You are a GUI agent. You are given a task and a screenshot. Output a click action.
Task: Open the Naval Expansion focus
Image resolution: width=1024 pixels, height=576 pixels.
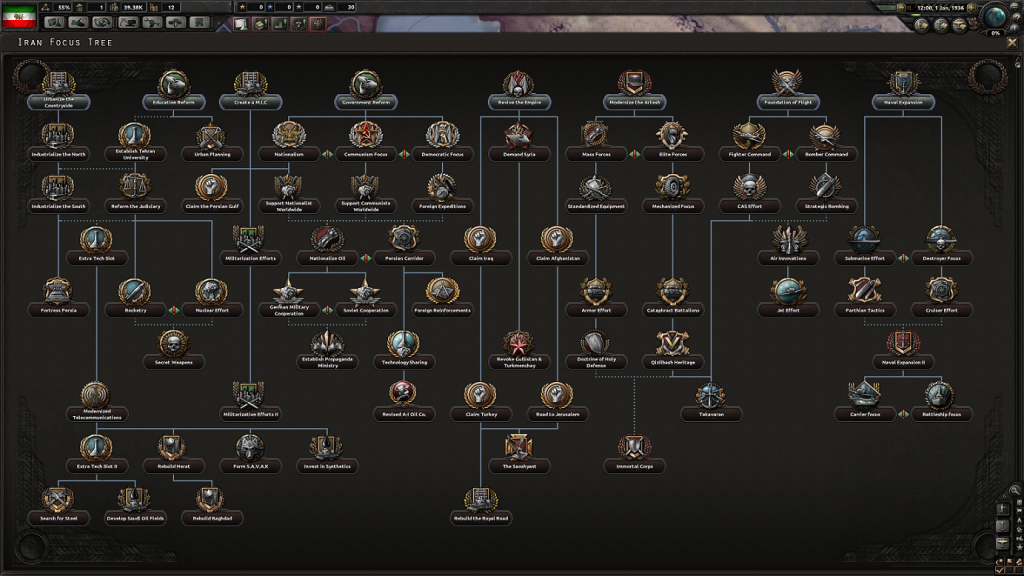(906, 101)
